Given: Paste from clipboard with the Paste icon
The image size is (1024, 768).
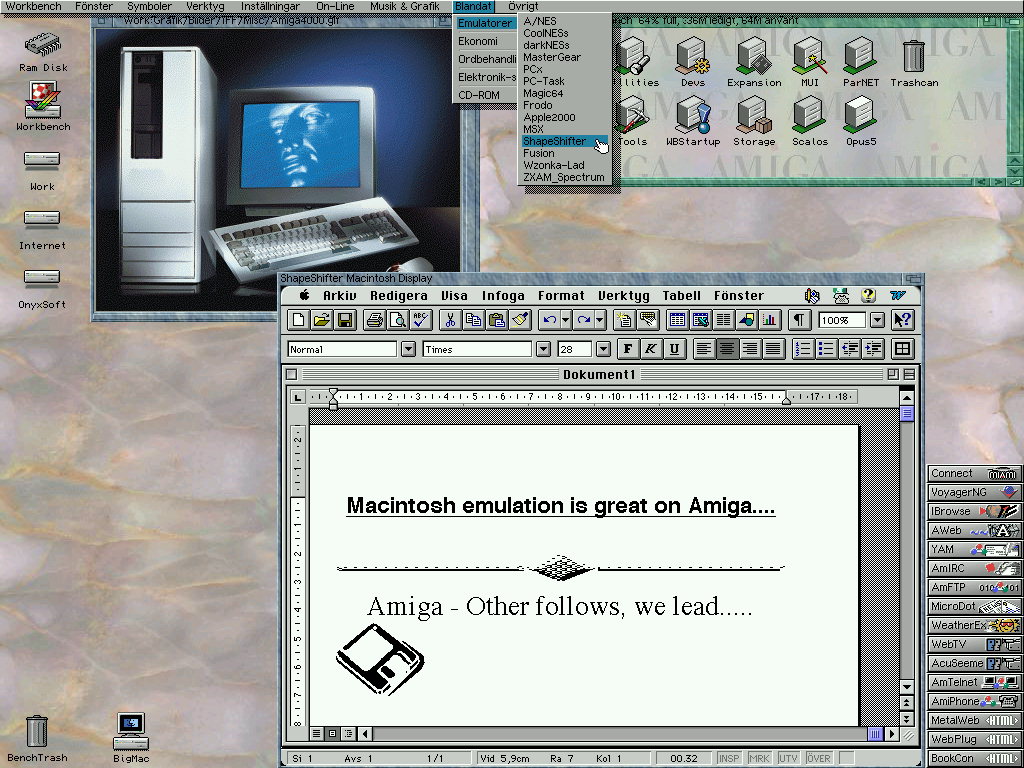Looking at the screenshot, I should (497, 320).
